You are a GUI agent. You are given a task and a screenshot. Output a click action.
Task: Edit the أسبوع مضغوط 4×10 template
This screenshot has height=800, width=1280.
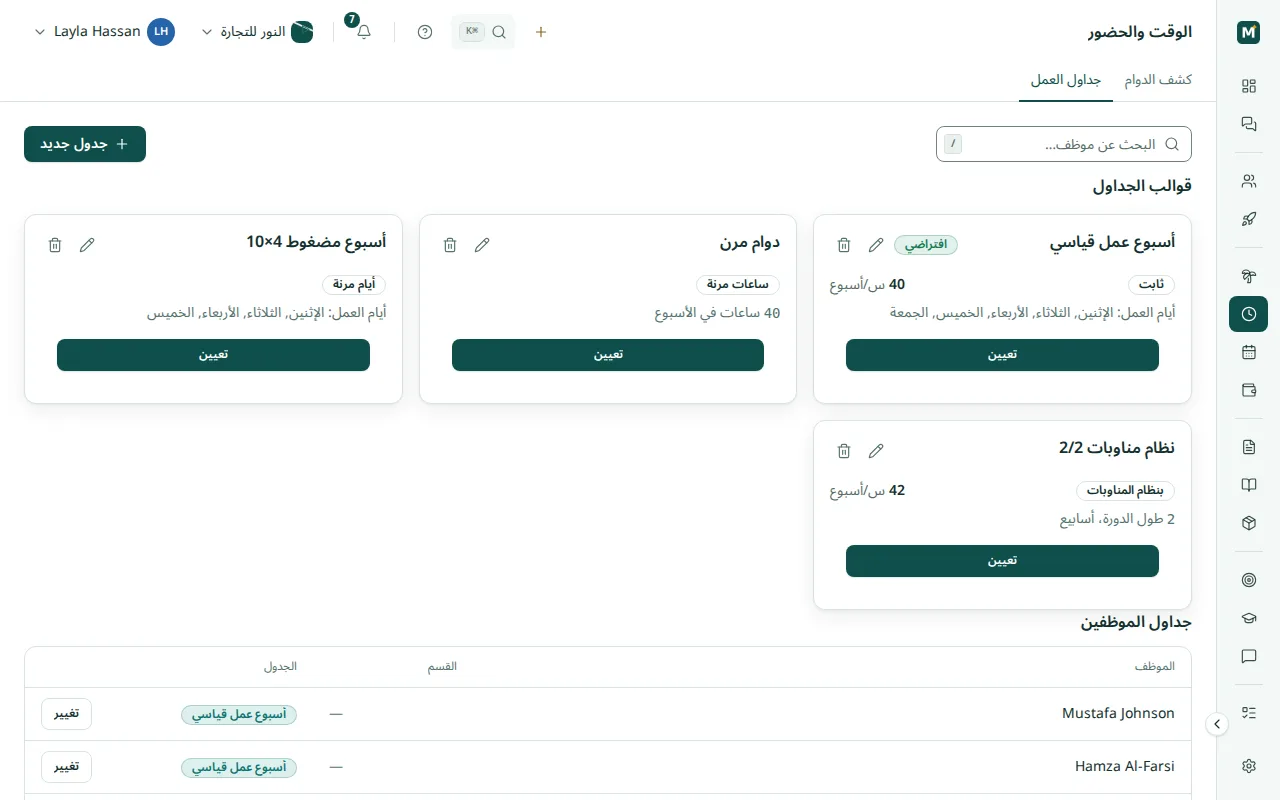pos(87,245)
